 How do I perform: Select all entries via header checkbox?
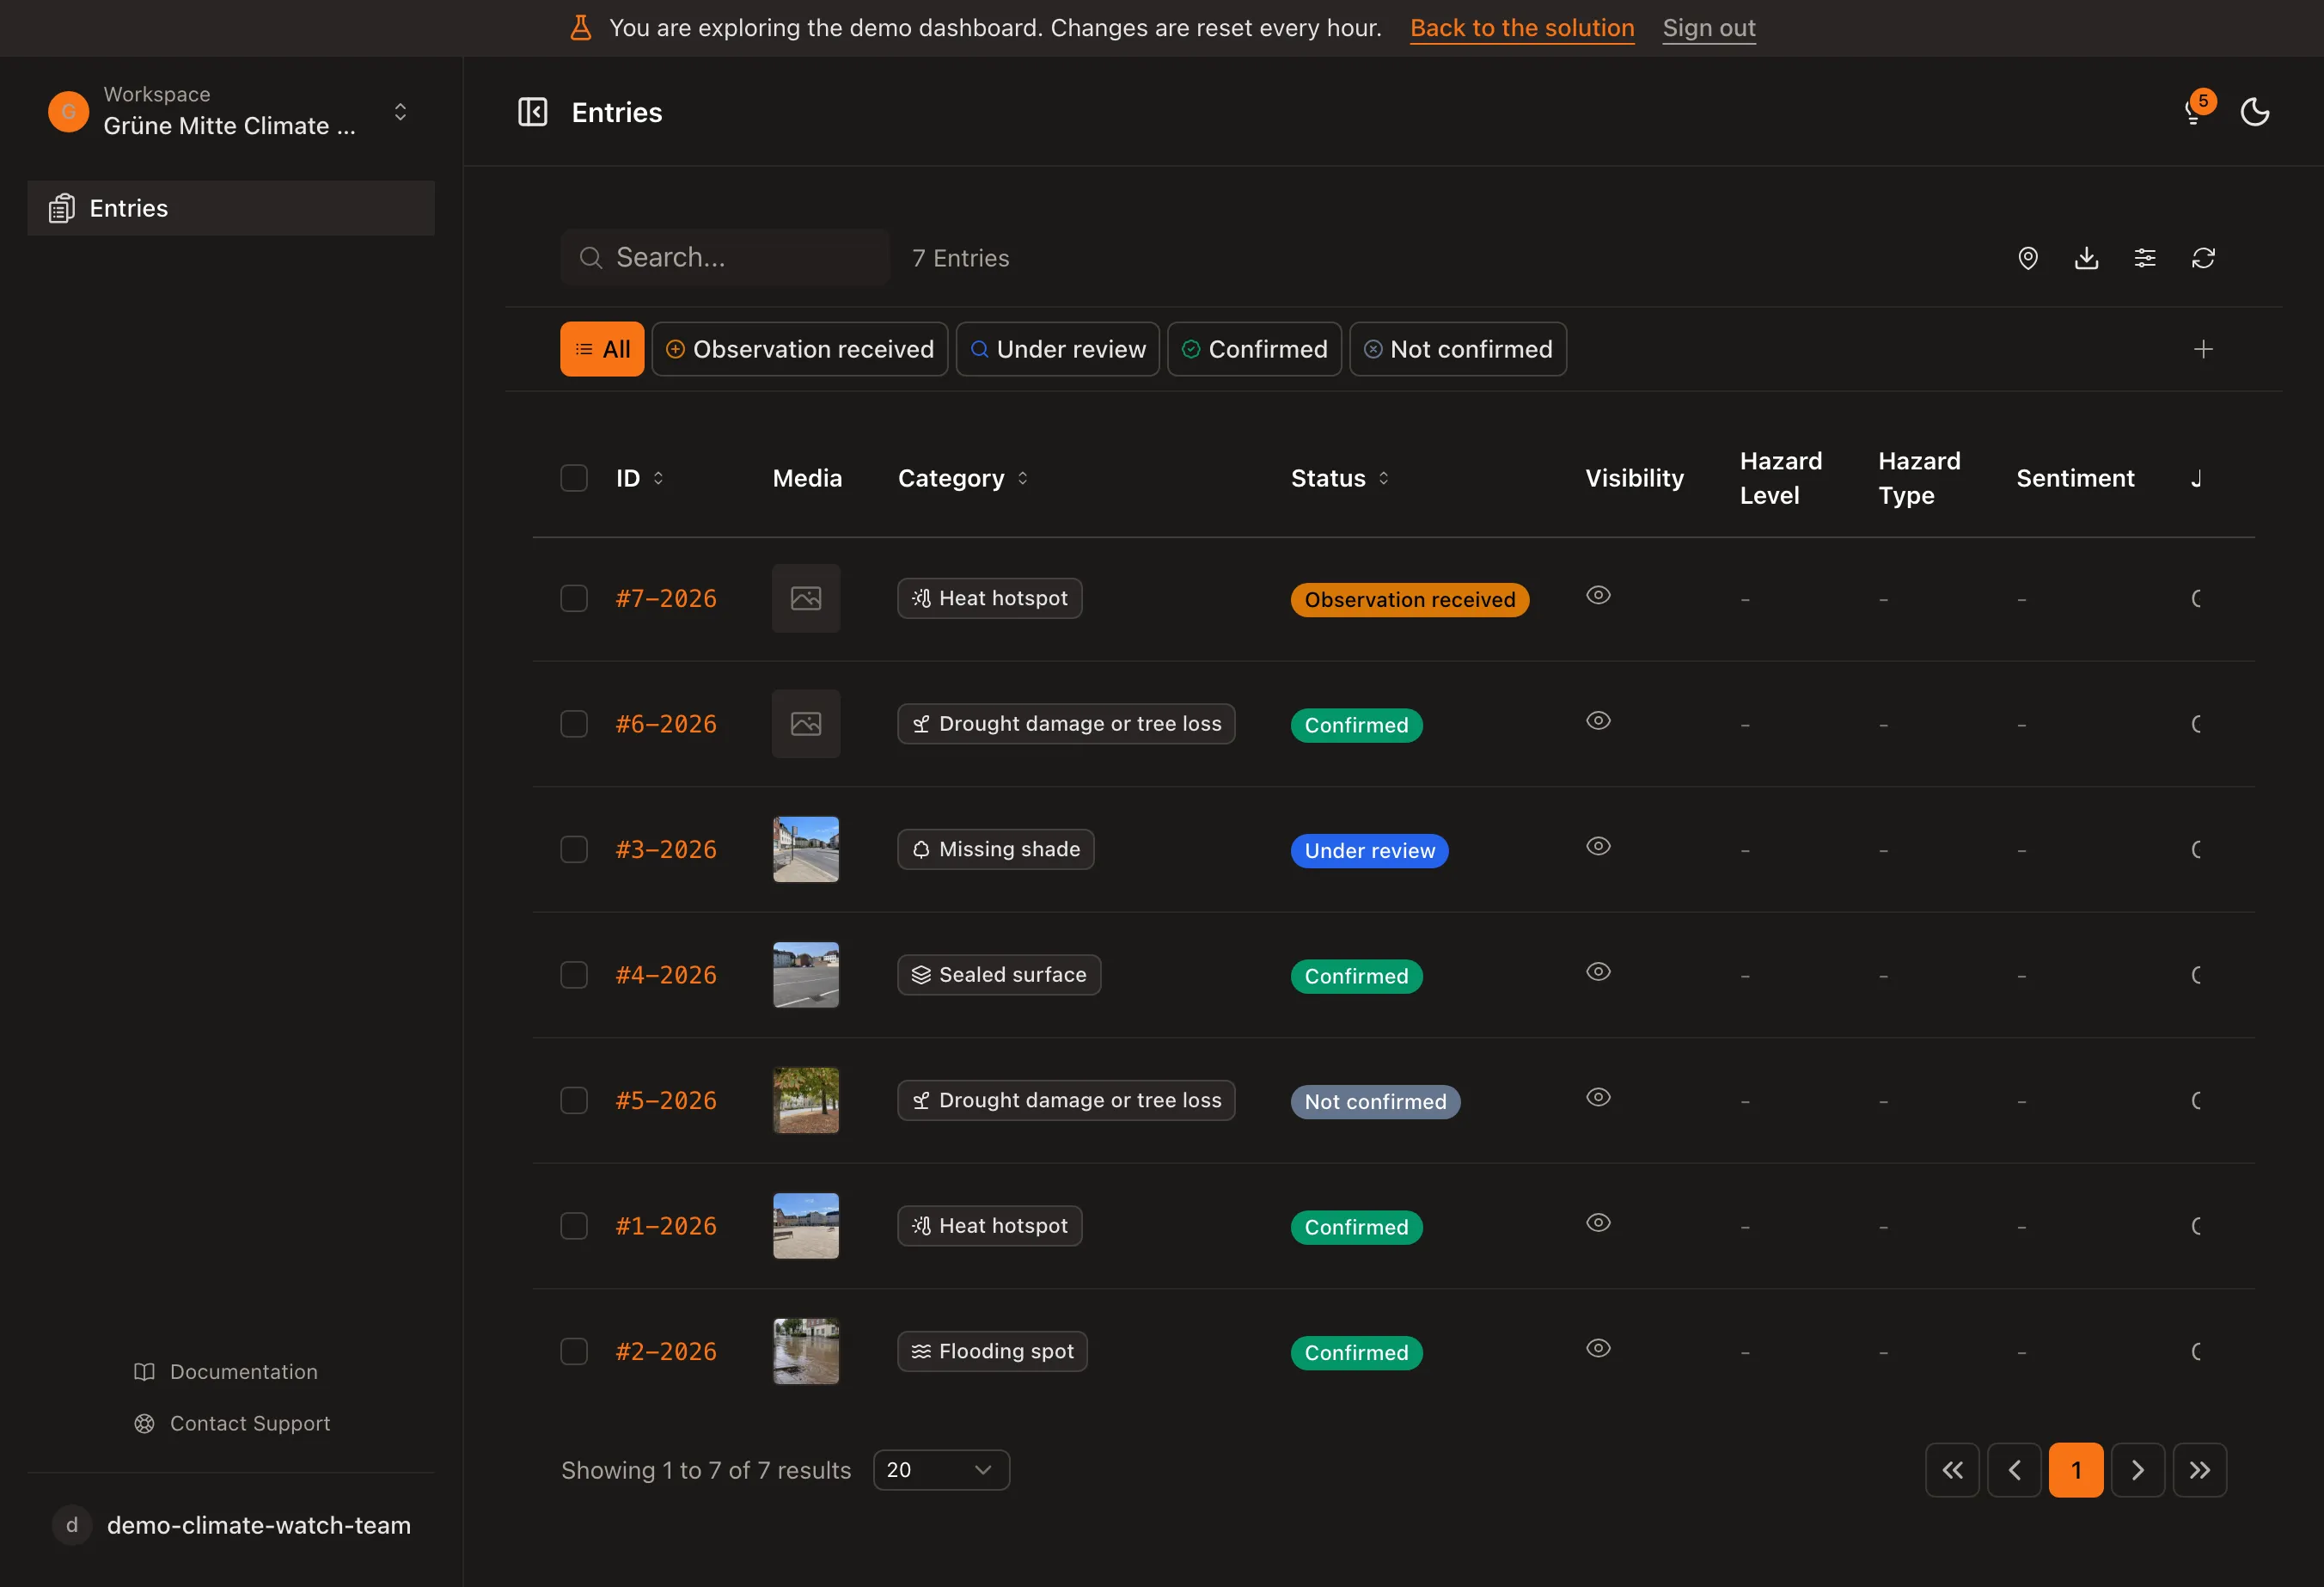[574, 478]
